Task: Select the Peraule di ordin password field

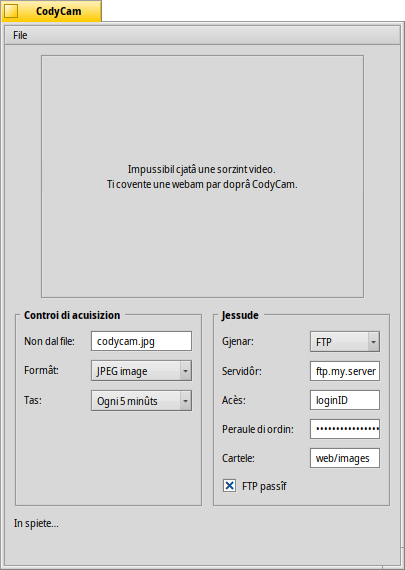Action: pyautogui.click(x=345, y=429)
